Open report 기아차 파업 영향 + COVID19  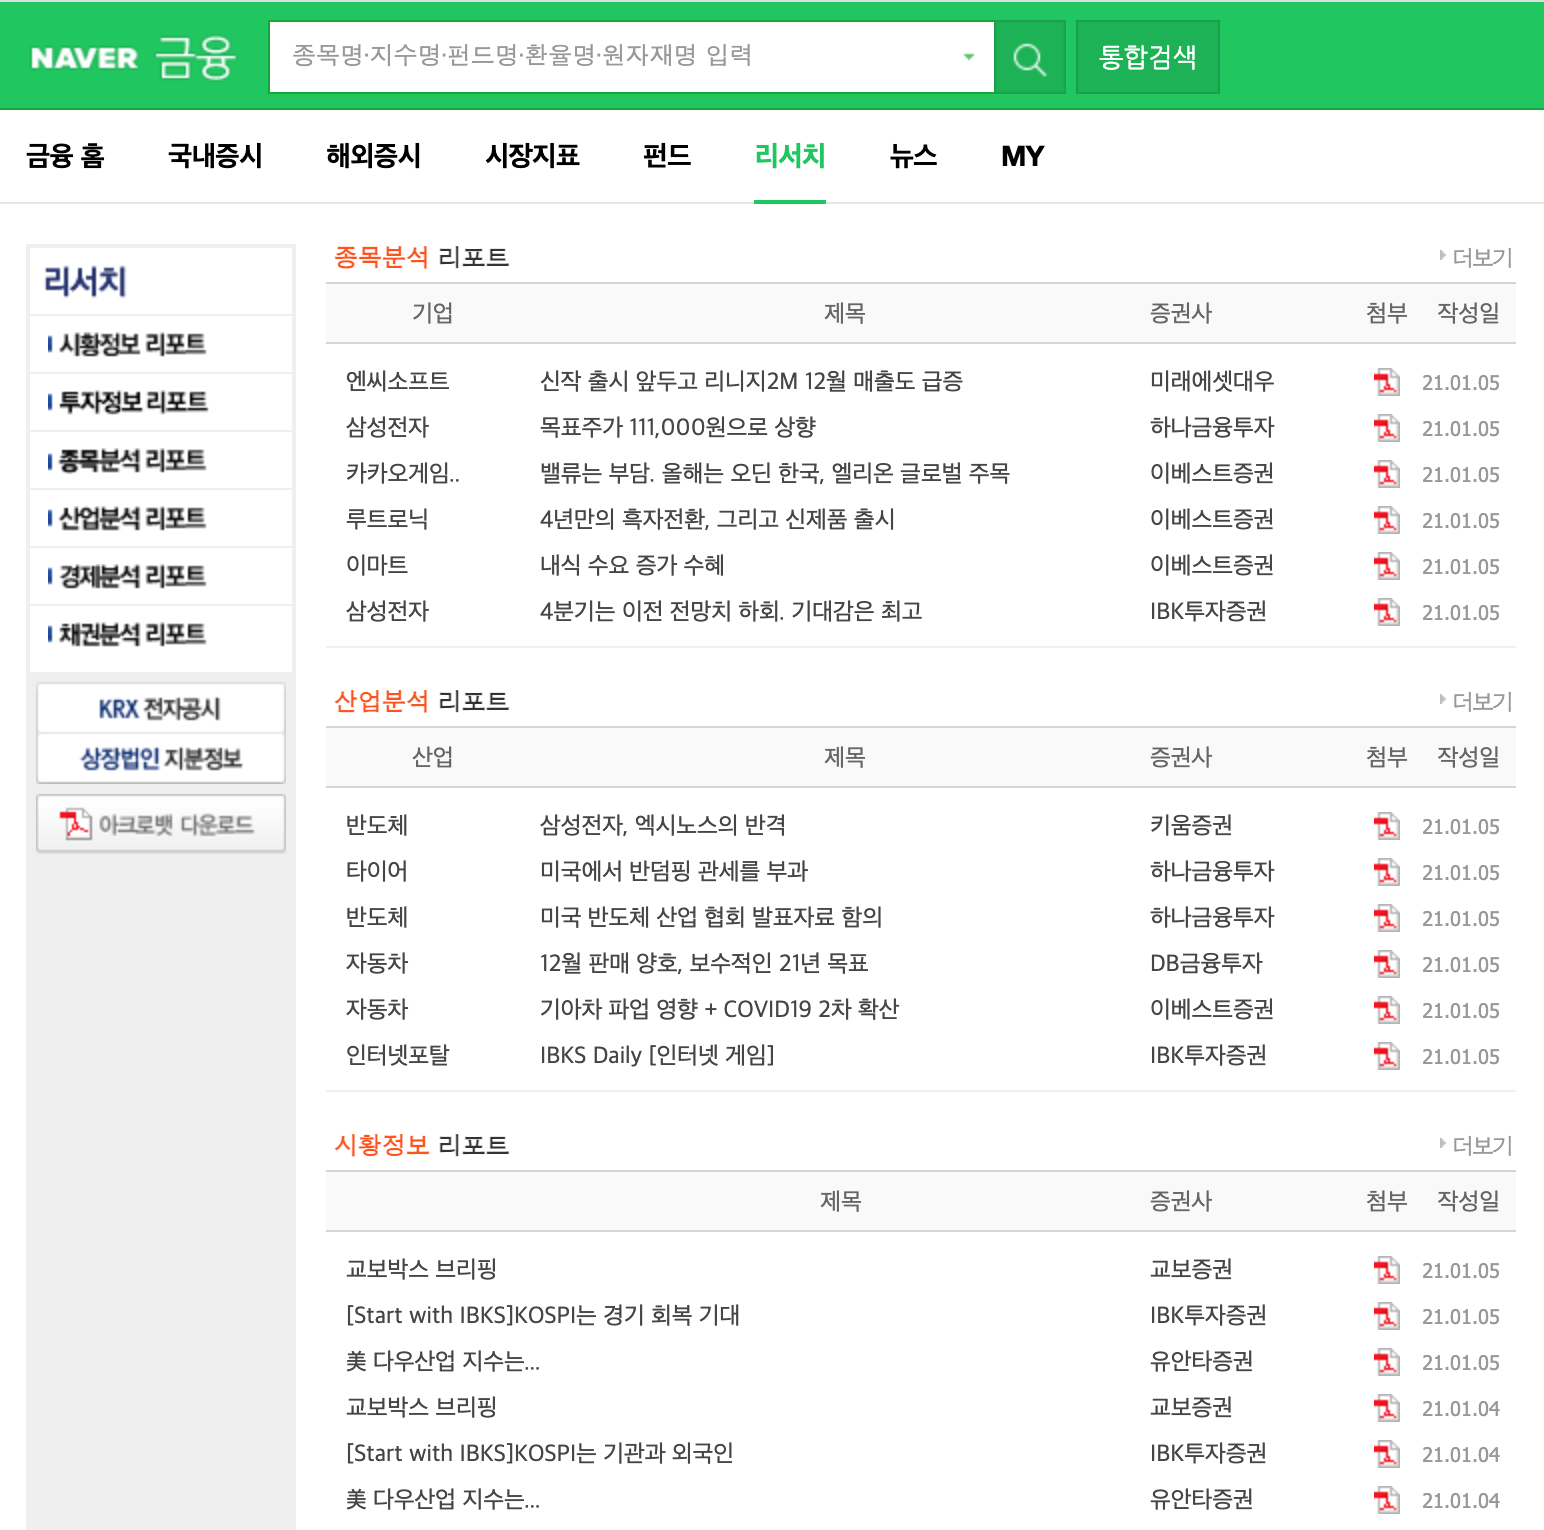click(x=719, y=1009)
